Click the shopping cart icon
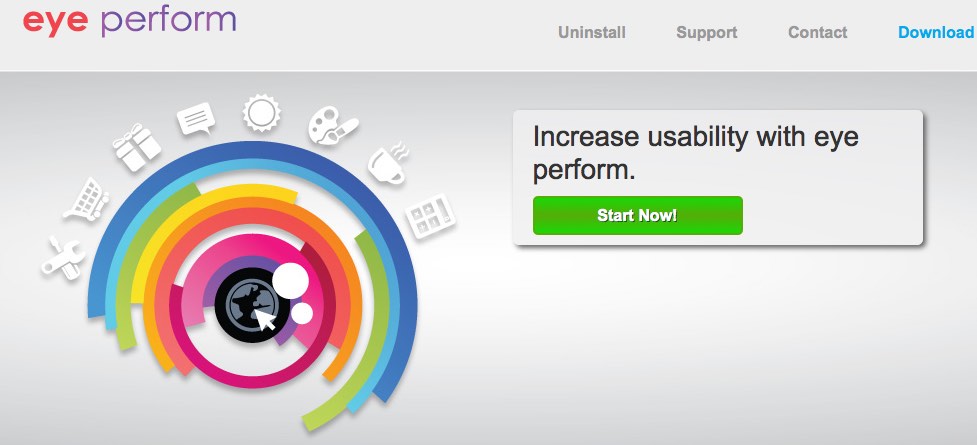 tap(87, 199)
